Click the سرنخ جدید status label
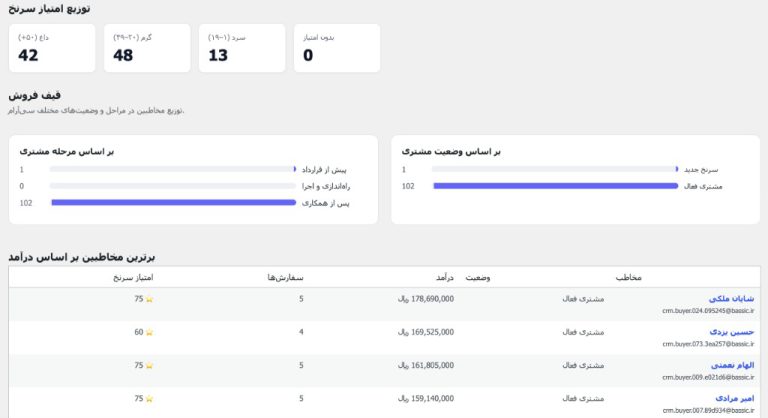 click(x=701, y=170)
